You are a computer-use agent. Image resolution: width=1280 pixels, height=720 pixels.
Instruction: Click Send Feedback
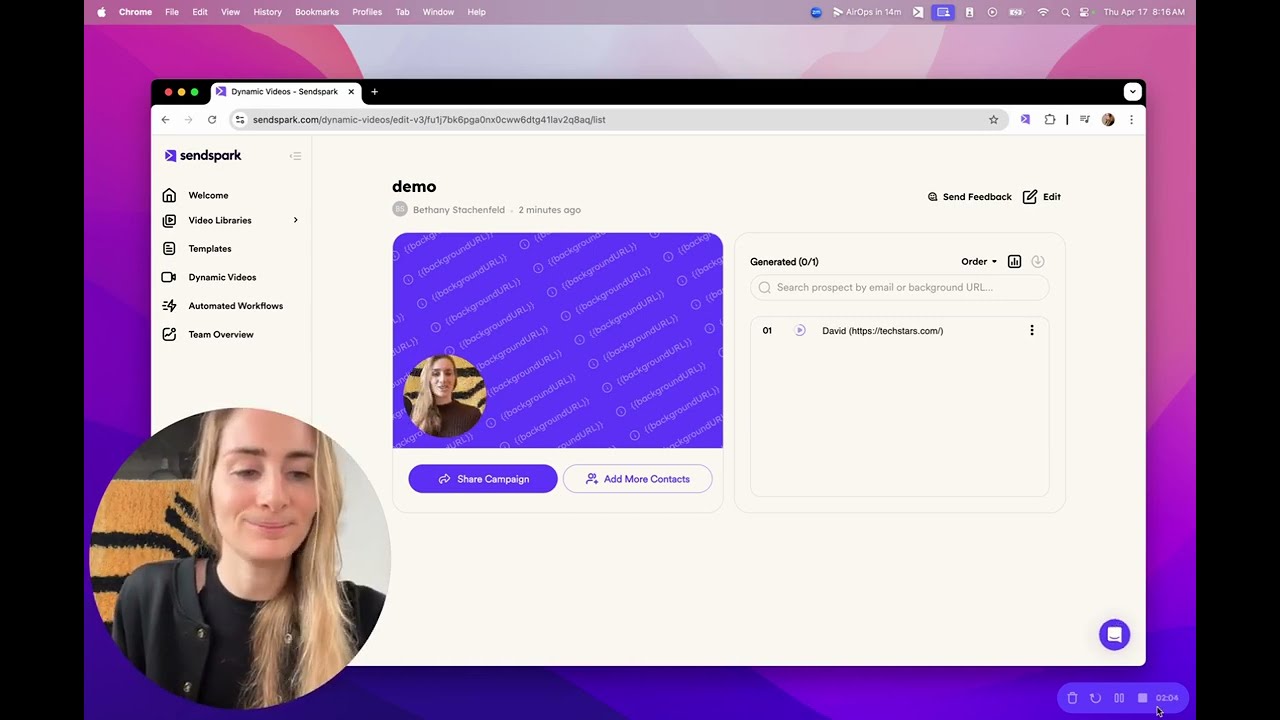pos(969,196)
